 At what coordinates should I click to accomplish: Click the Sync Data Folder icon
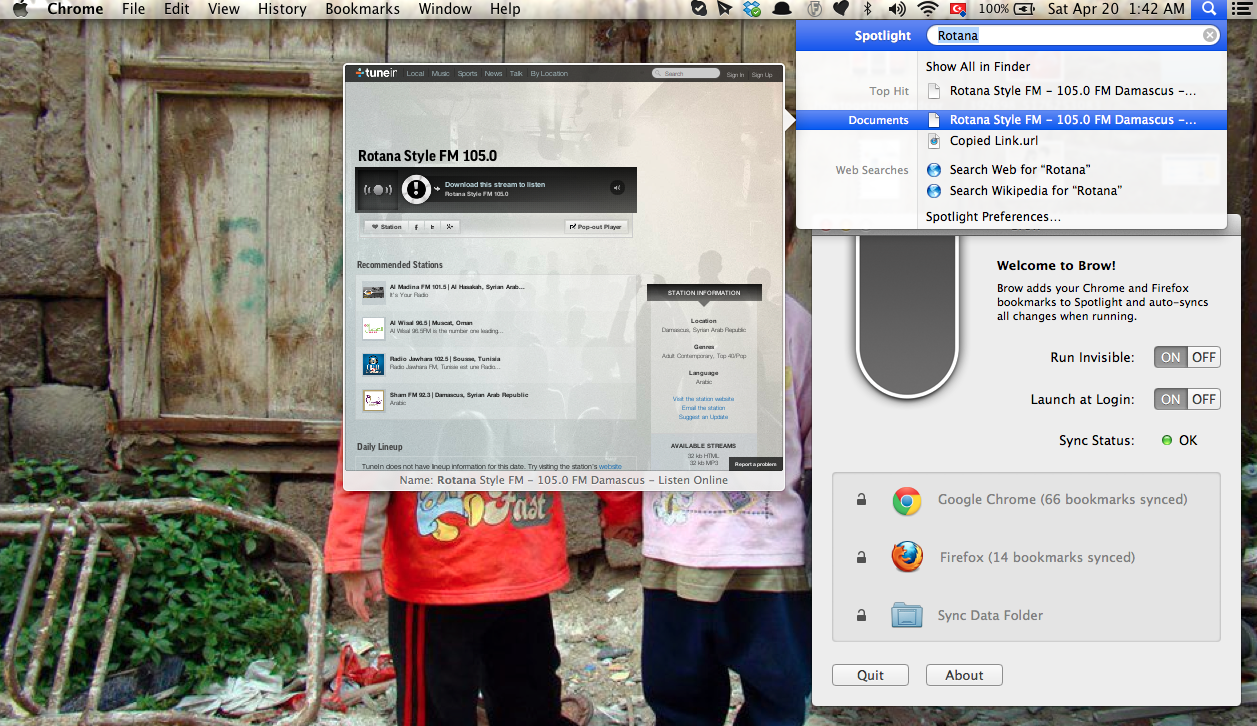[907, 615]
